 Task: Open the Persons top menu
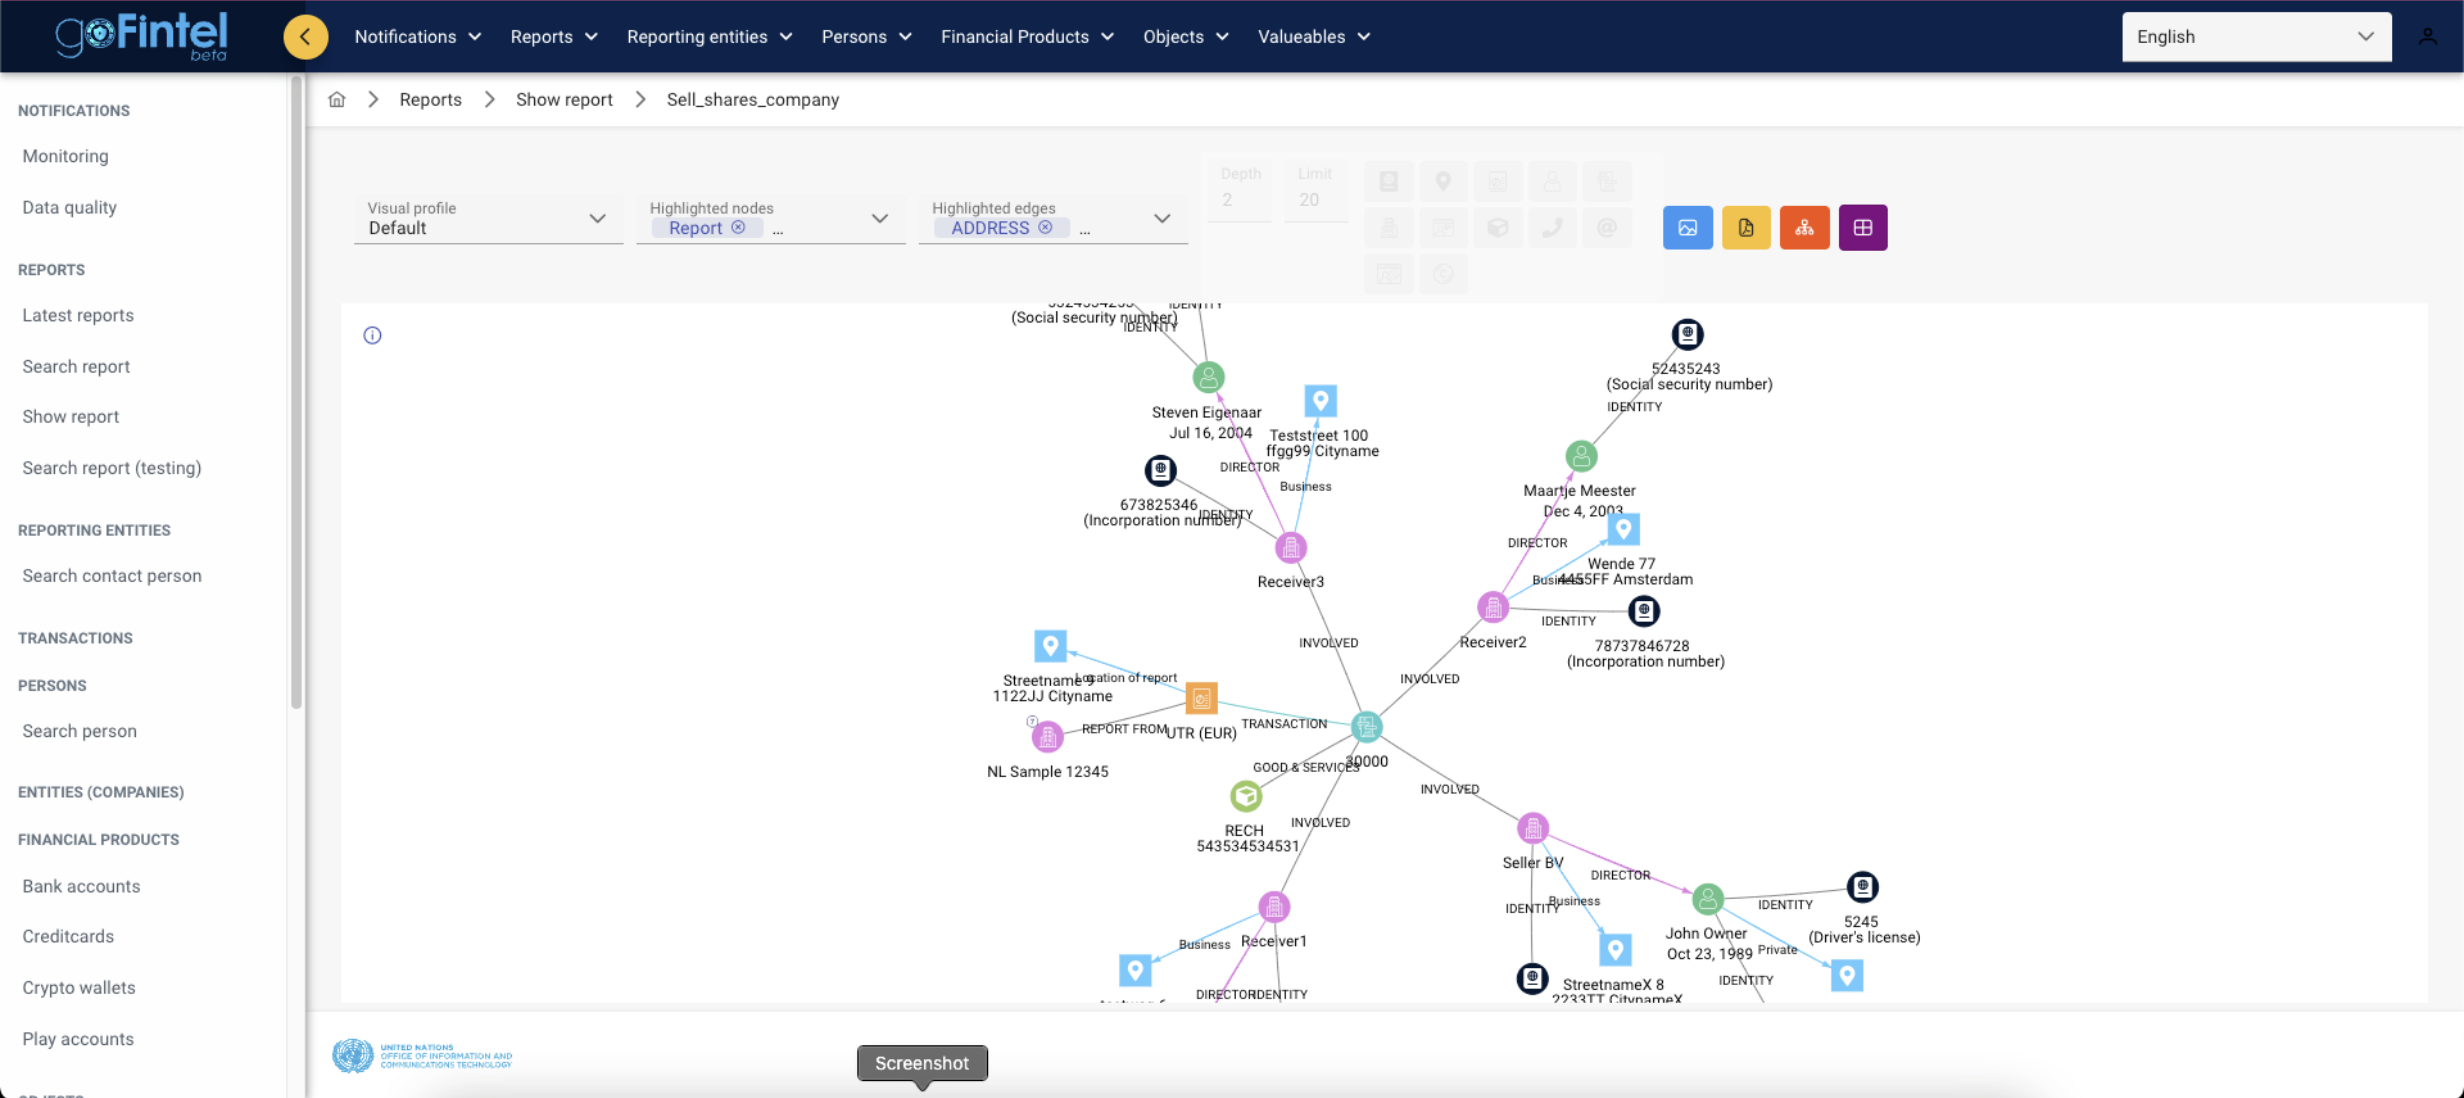(x=866, y=37)
